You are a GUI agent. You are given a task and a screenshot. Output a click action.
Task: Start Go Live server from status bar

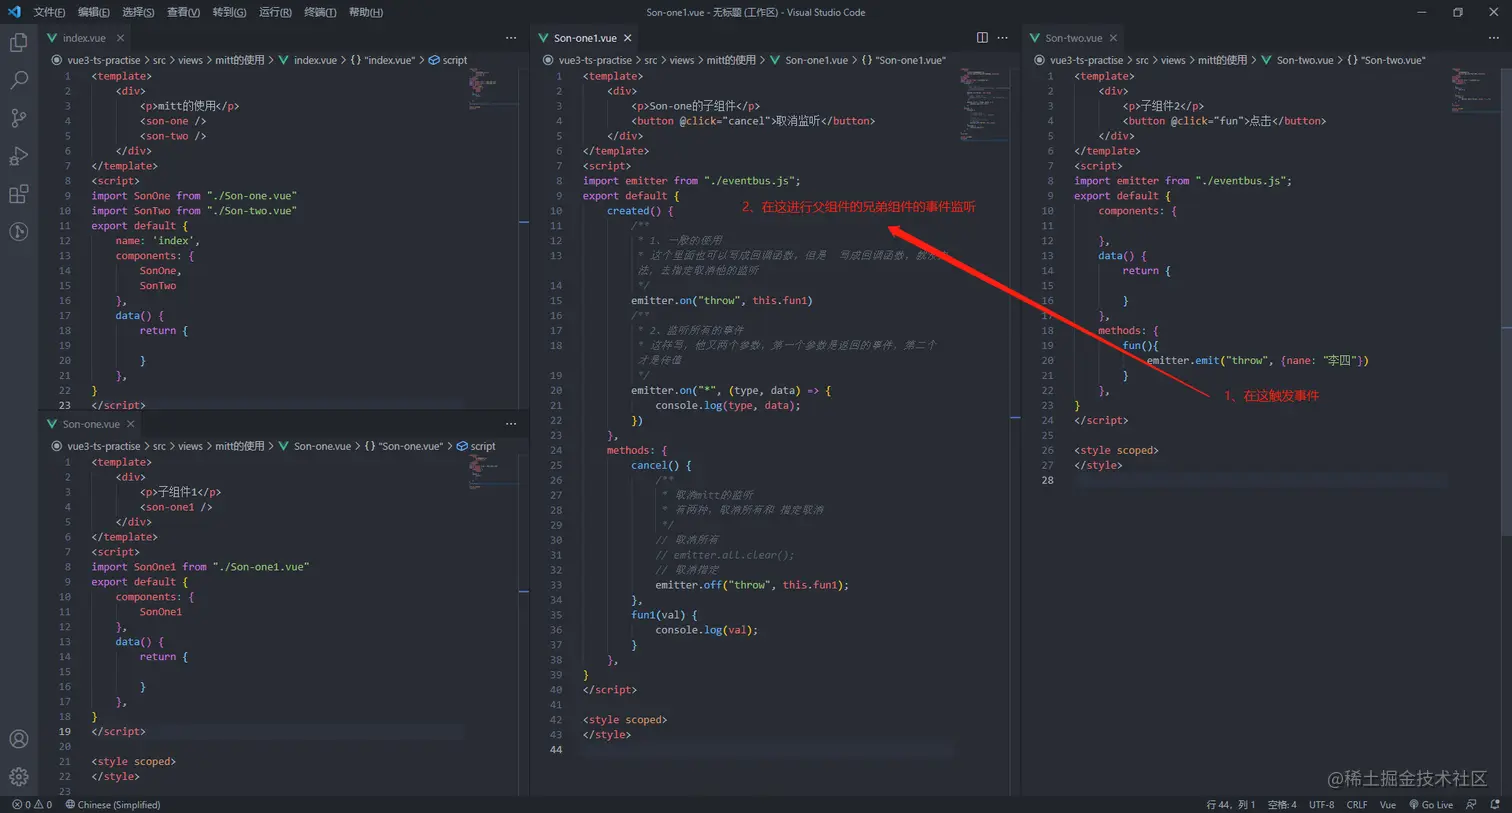click(x=1431, y=804)
